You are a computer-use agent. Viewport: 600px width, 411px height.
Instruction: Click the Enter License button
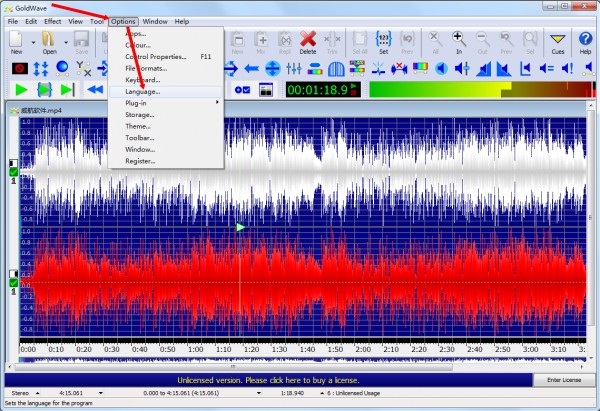(x=564, y=380)
